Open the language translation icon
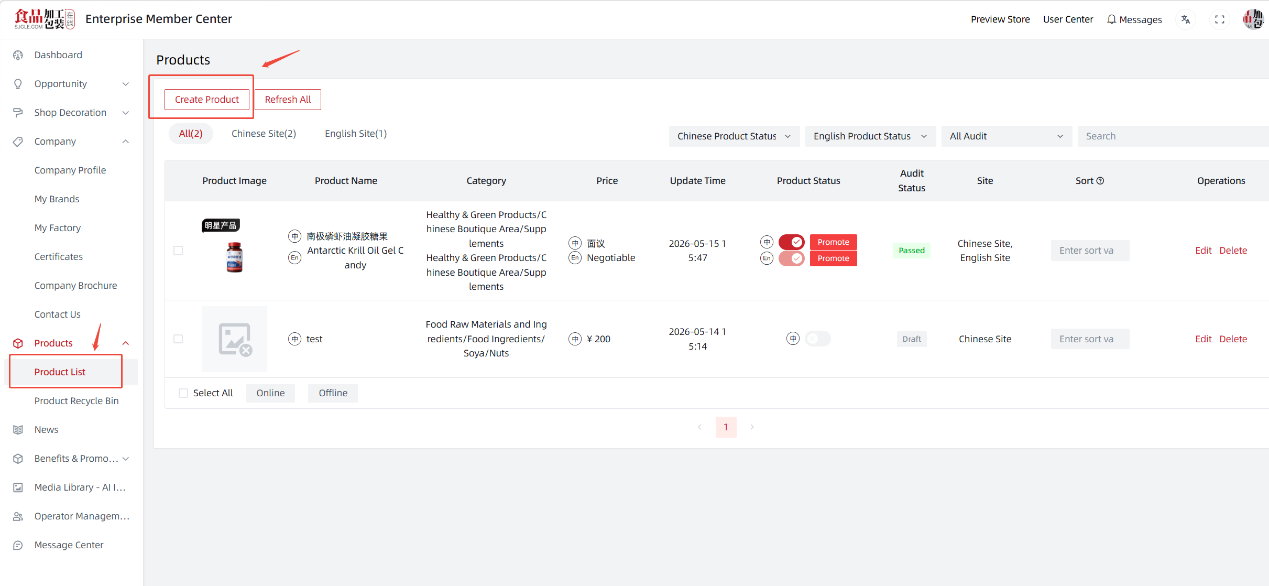The height and width of the screenshot is (586, 1269). (x=1185, y=19)
